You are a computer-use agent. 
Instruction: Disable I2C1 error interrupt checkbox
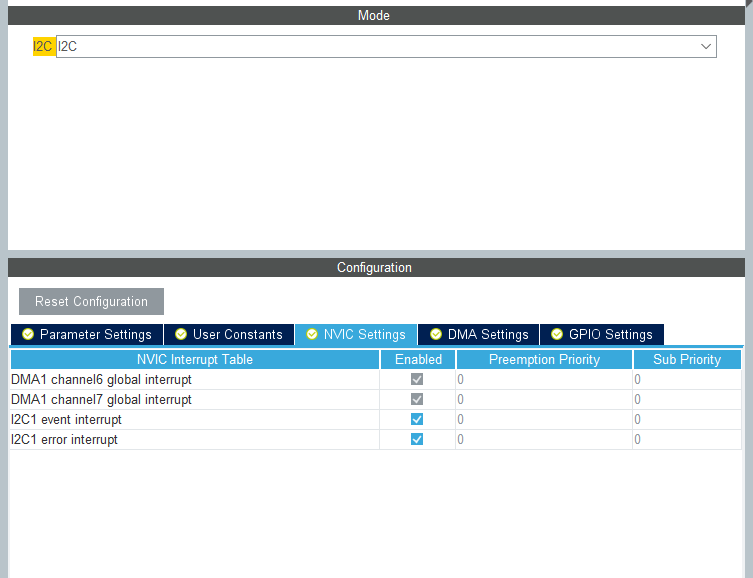(417, 439)
